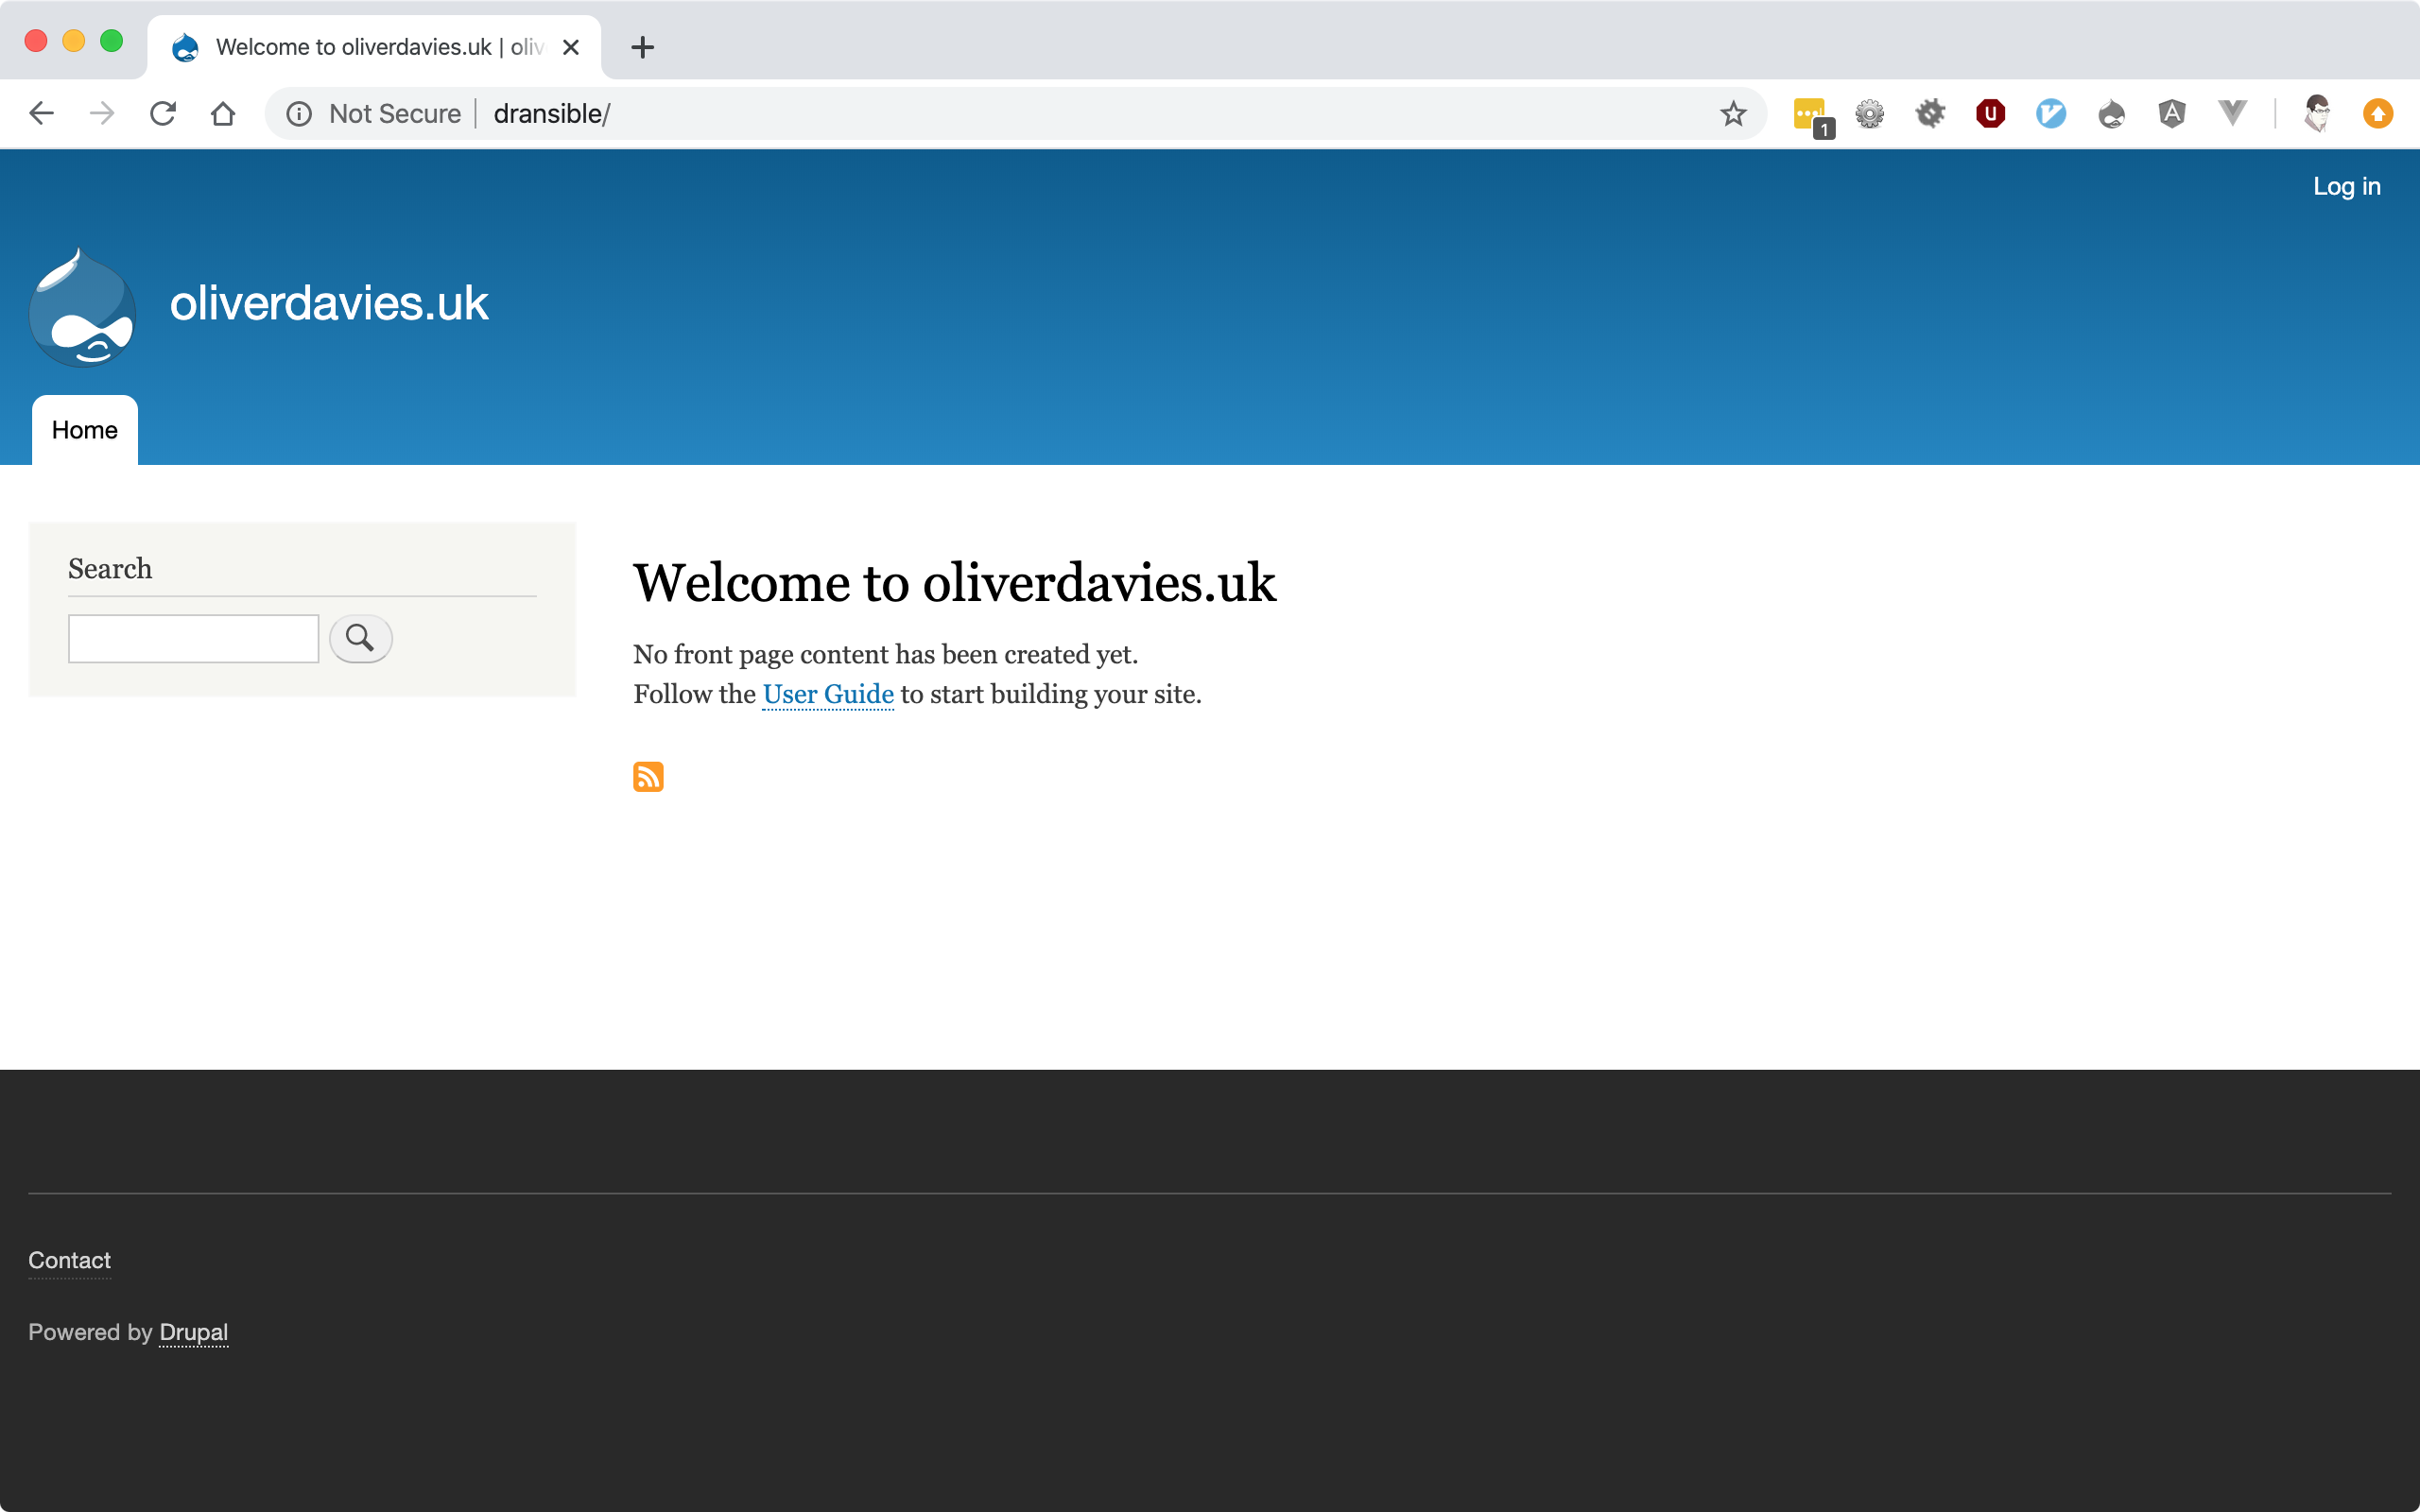Screen dimensions: 2420x1512
Task: Click the RSS feed icon
Action: point(648,776)
